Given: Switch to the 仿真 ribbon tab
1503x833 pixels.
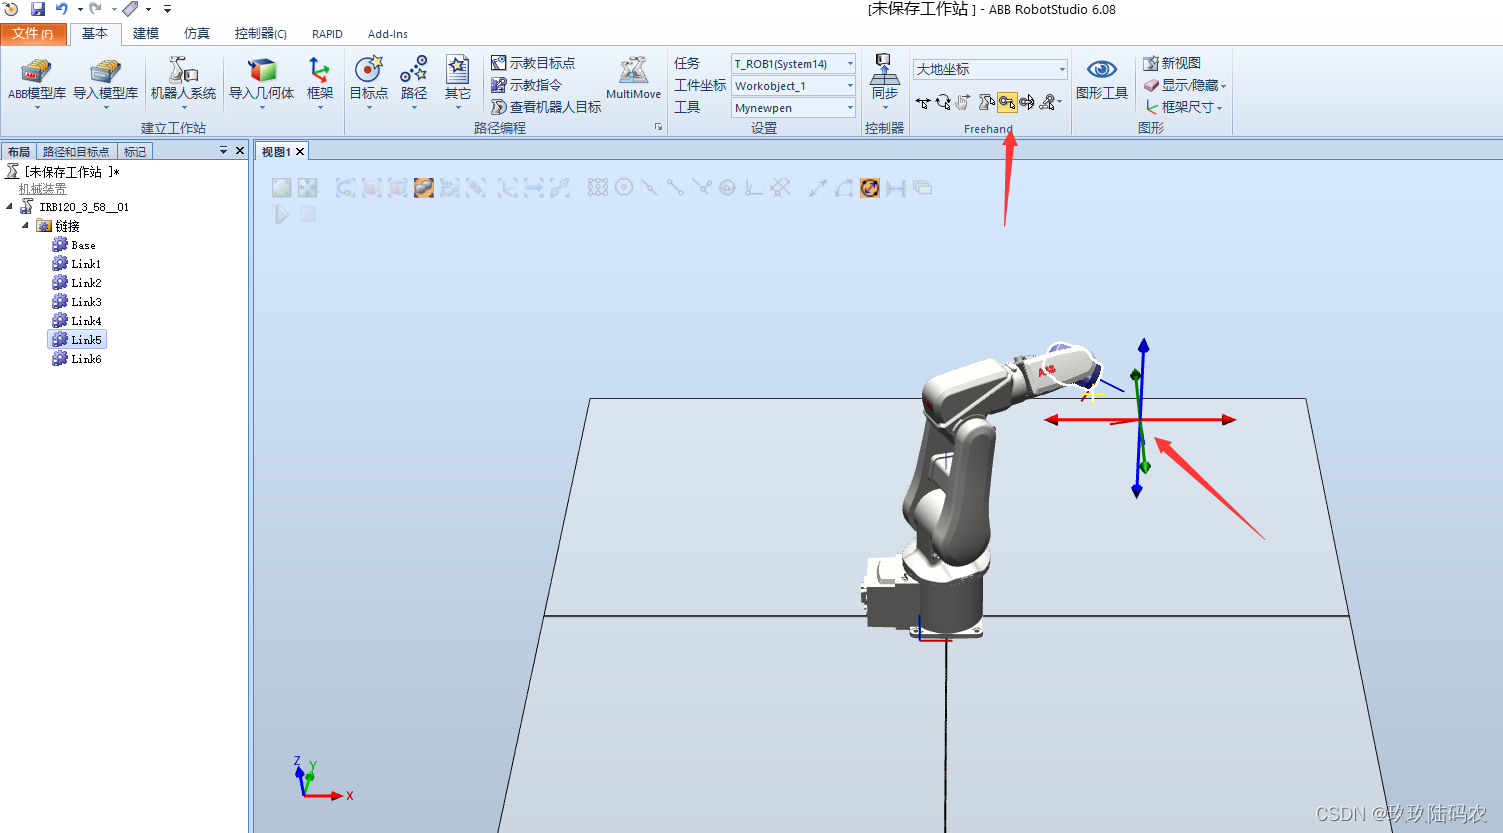Looking at the screenshot, I should tap(197, 33).
